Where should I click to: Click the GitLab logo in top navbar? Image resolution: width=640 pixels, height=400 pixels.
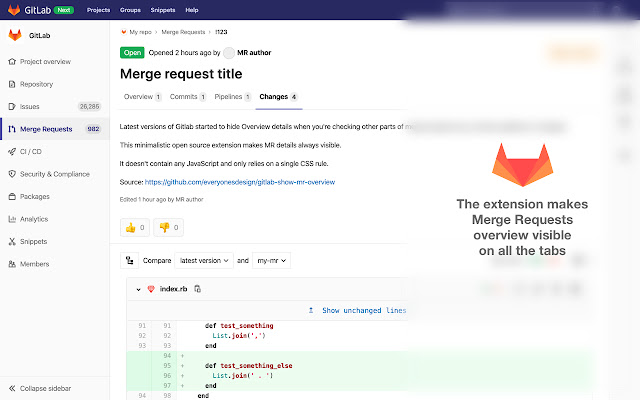(x=14, y=10)
